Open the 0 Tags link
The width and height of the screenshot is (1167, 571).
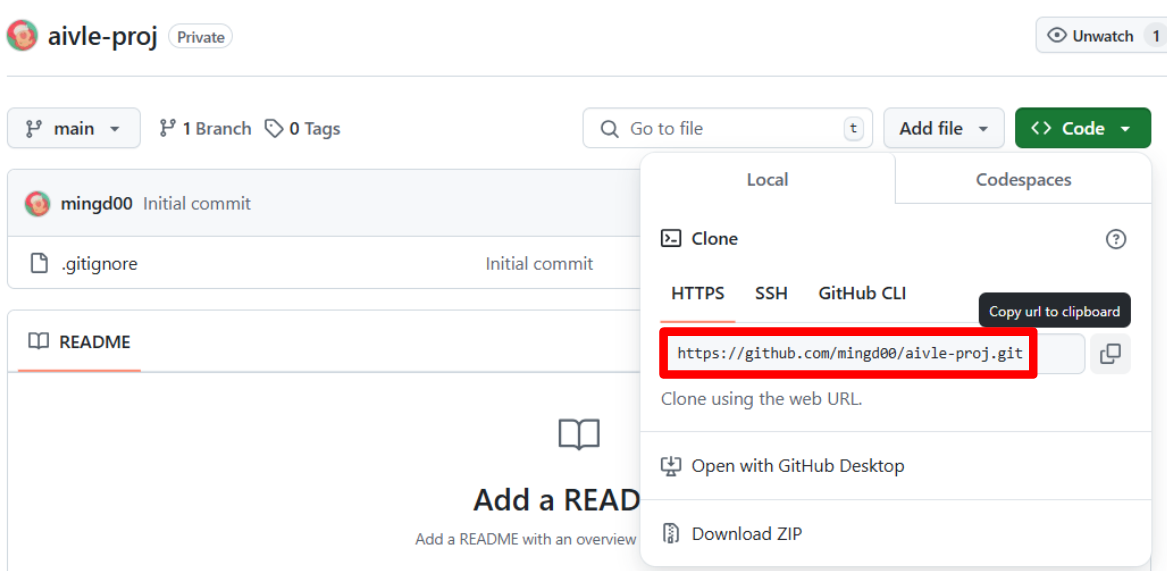coord(303,129)
